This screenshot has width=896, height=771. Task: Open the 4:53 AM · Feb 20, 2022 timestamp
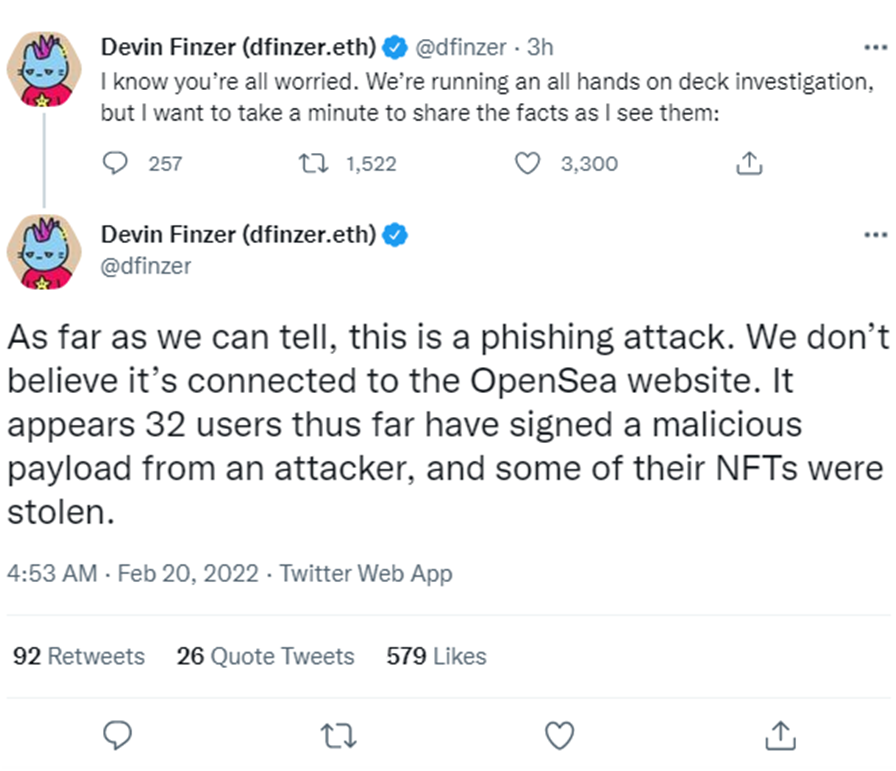coord(133,573)
